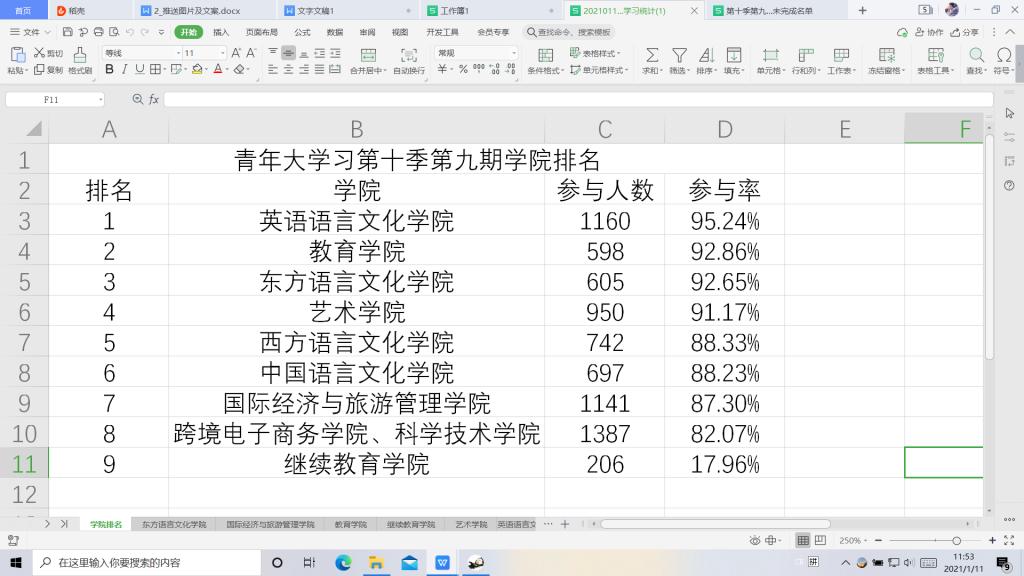Click the Find (查找) magnifier icon
This screenshot has height=576, width=1024.
coord(976,55)
